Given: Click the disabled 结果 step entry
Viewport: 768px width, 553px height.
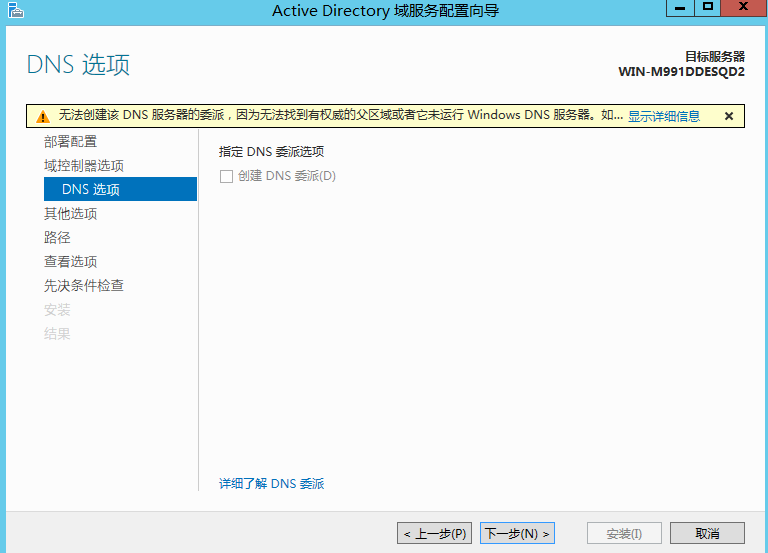Looking at the screenshot, I should click(x=57, y=334).
